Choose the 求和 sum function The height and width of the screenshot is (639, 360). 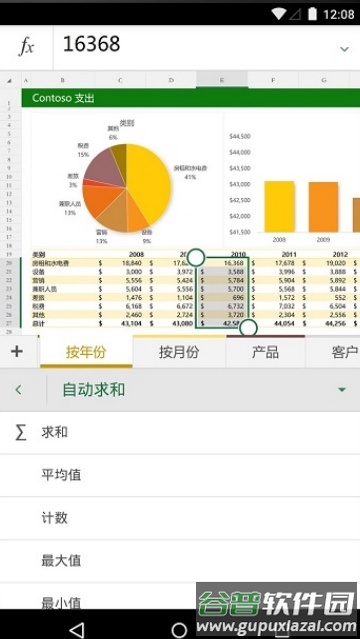[180, 432]
